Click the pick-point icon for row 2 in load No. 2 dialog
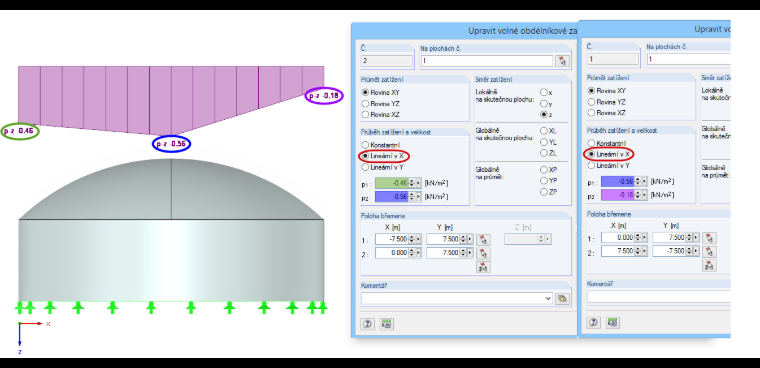 click(483, 253)
